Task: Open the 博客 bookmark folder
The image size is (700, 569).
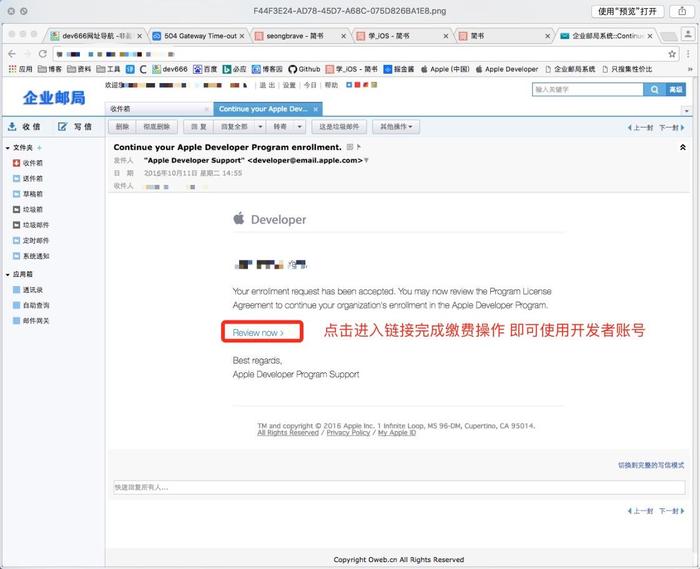Action: [x=50, y=69]
